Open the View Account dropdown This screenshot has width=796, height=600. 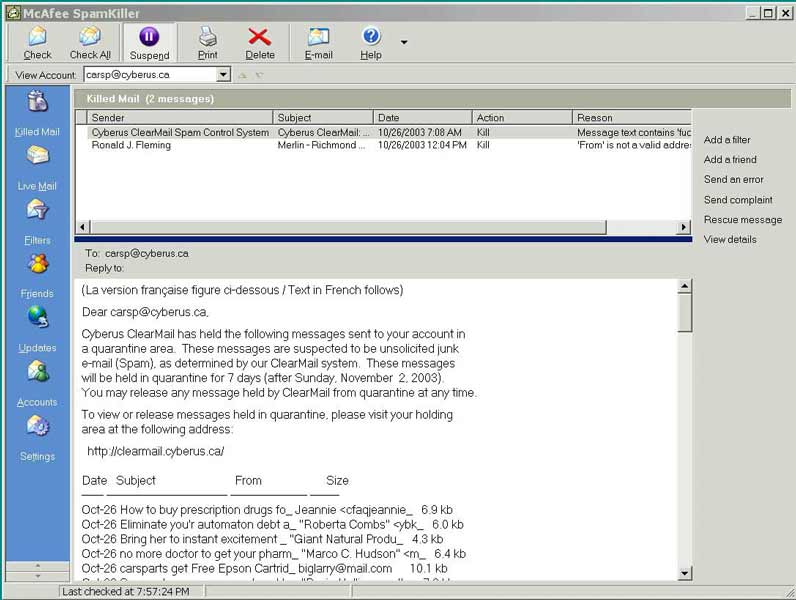pos(224,75)
